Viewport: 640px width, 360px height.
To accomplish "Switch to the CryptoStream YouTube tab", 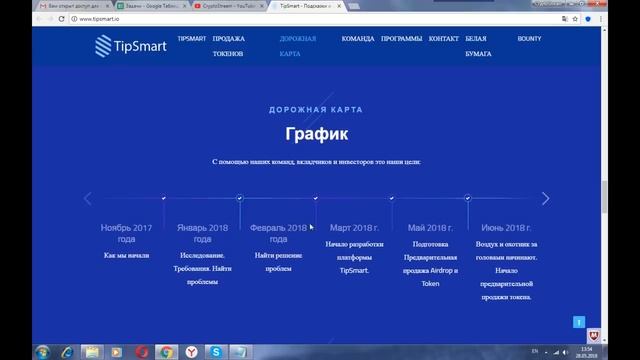I will click(229, 6).
